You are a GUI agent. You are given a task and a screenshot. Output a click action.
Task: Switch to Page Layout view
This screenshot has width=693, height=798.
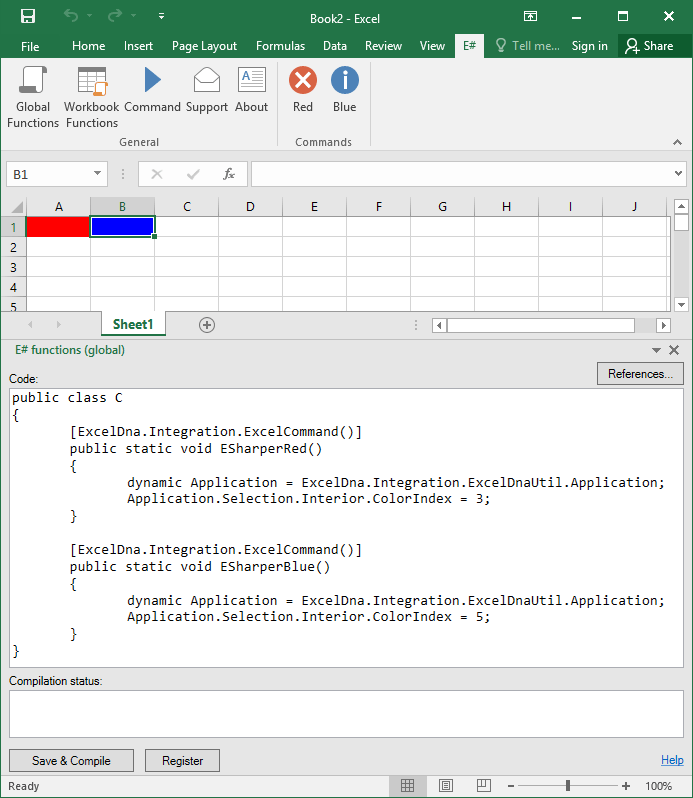(x=446, y=786)
